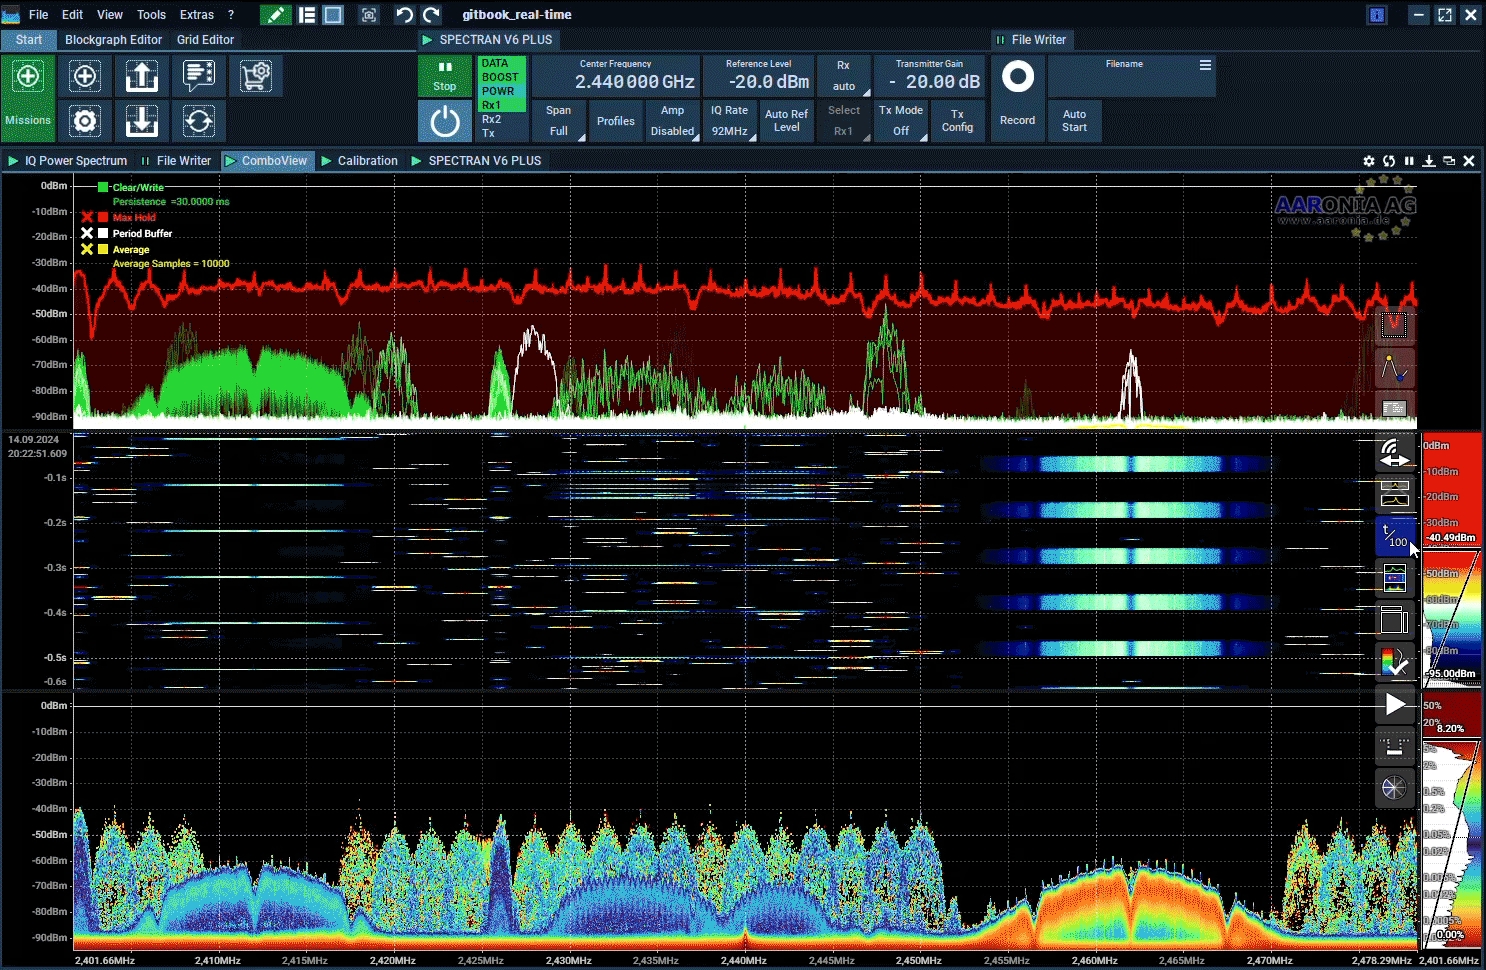Screen dimensions: 1486x970
Task: Open the Tx Mode Off dropdown
Action: pyautogui.click(x=901, y=121)
